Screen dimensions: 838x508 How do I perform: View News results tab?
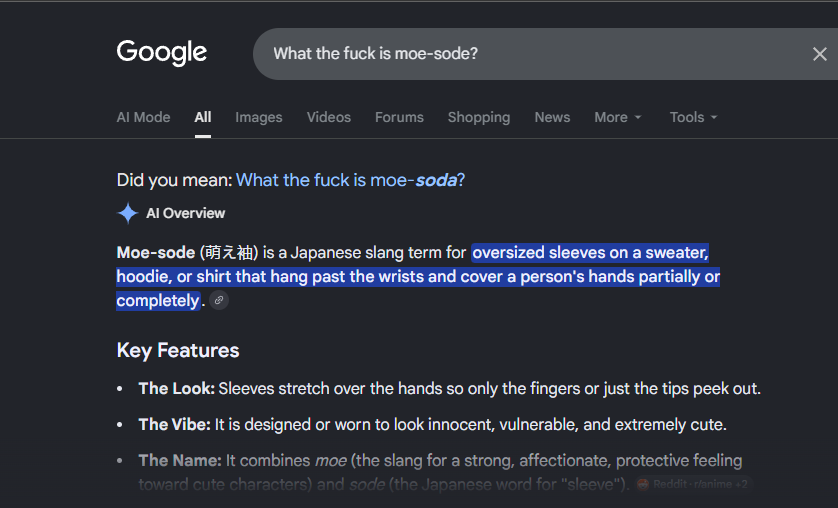pos(552,118)
